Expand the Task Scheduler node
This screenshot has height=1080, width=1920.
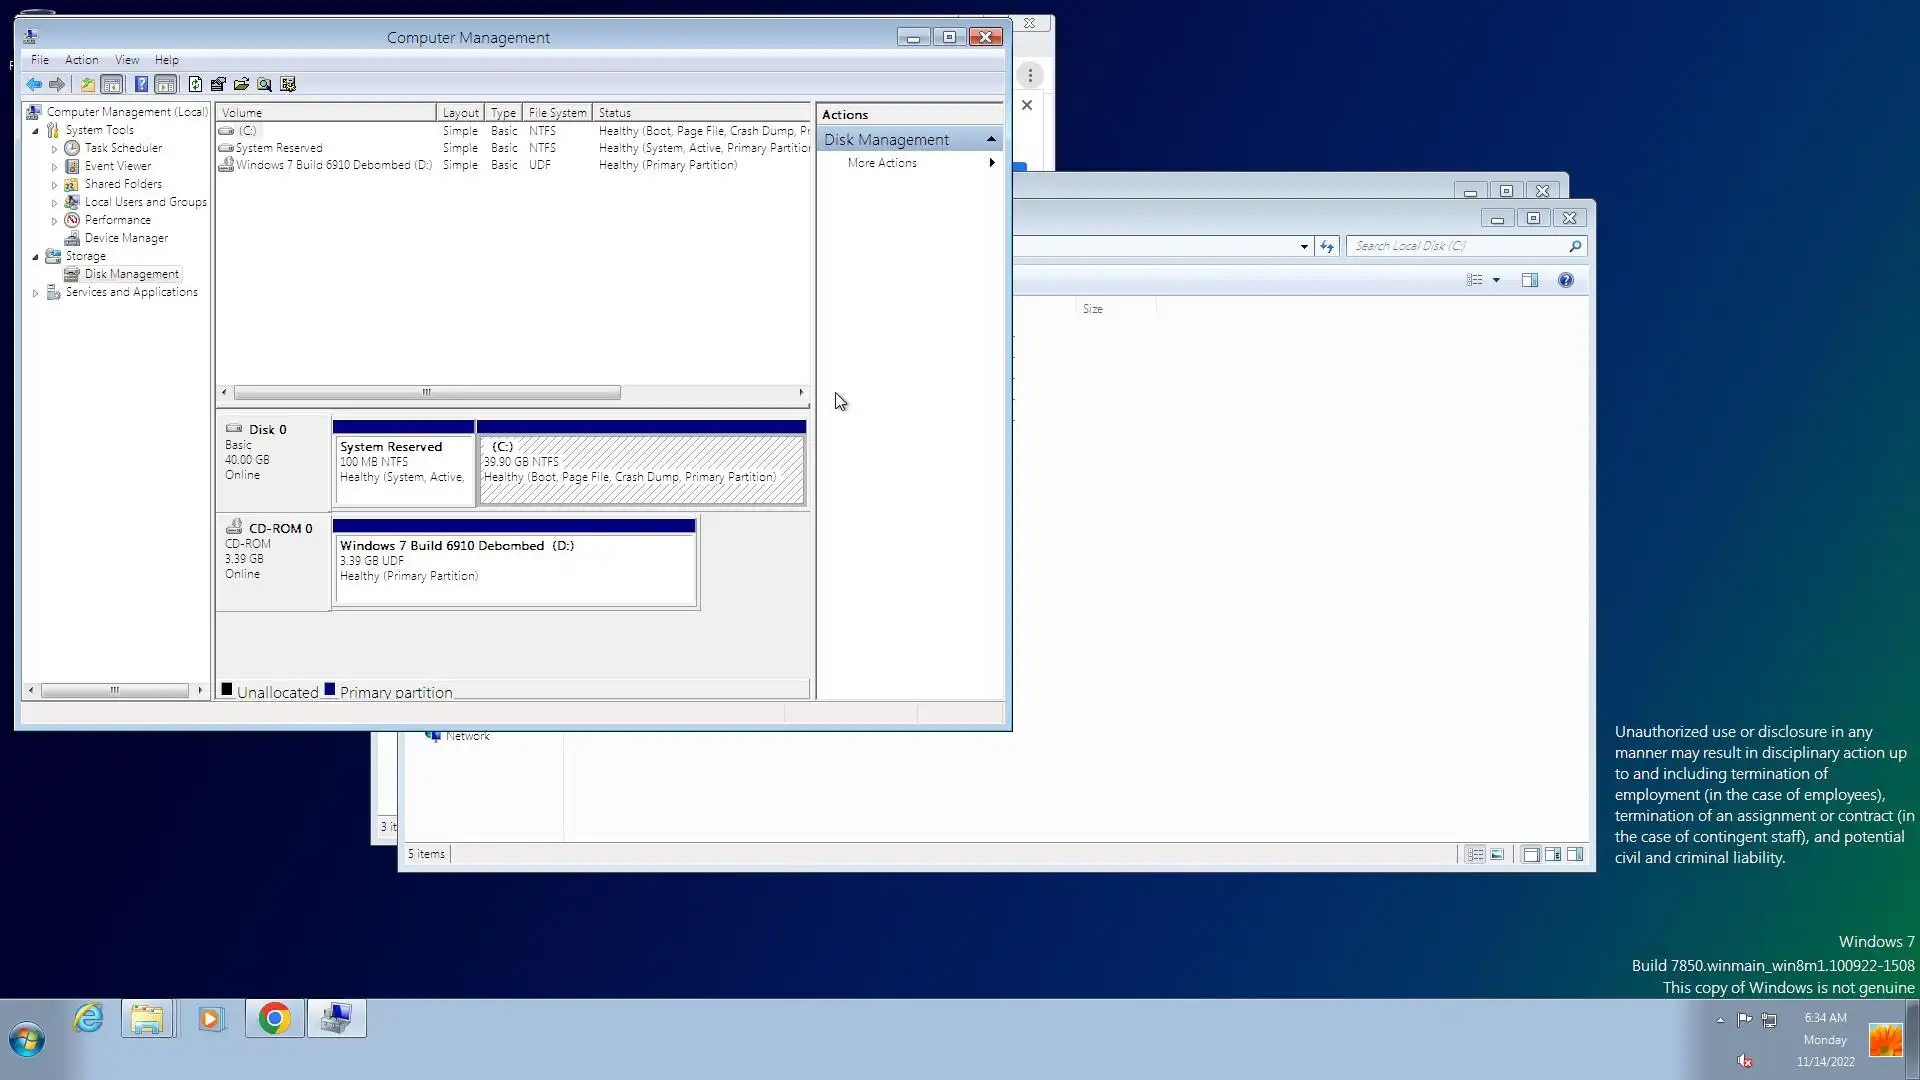tap(55, 149)
